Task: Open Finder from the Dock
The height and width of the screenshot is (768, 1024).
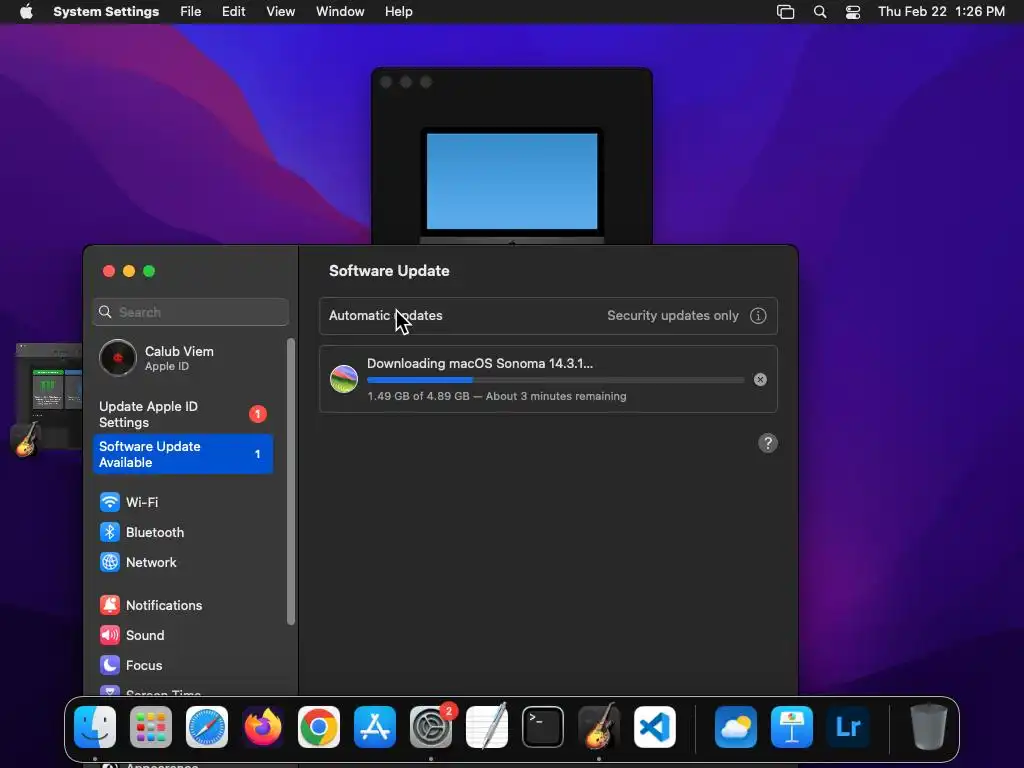Action: 95,727
